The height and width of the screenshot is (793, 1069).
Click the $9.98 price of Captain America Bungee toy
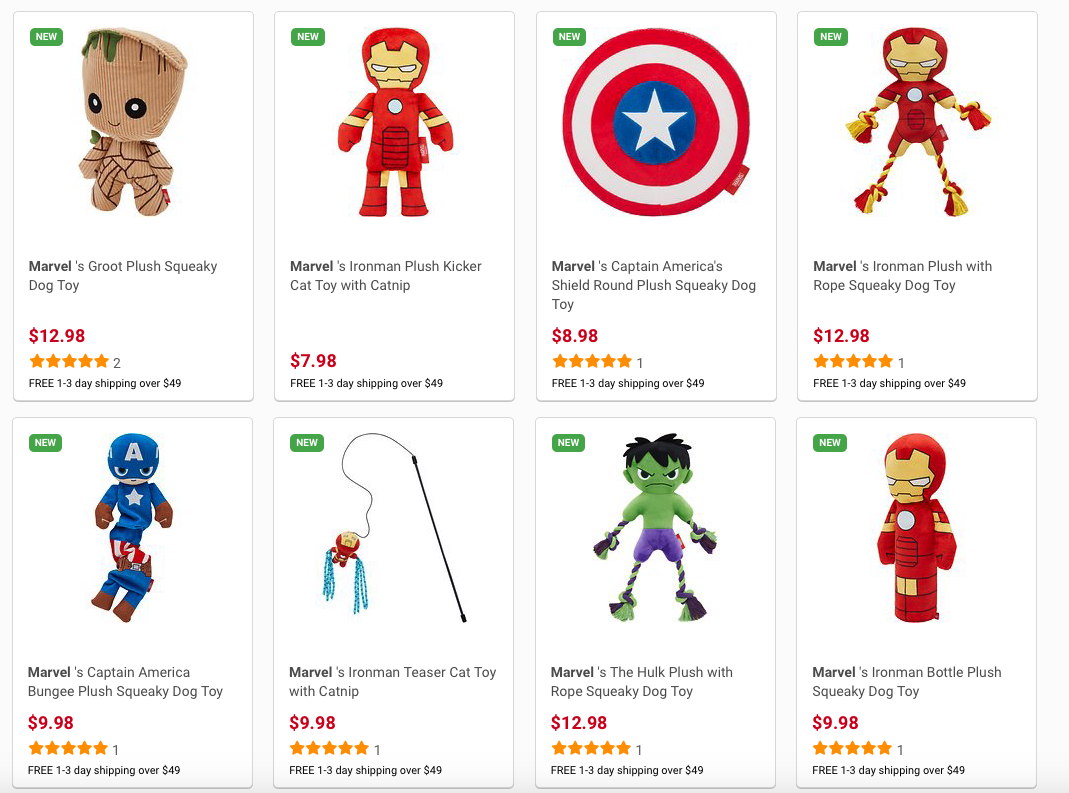point(51,723)
